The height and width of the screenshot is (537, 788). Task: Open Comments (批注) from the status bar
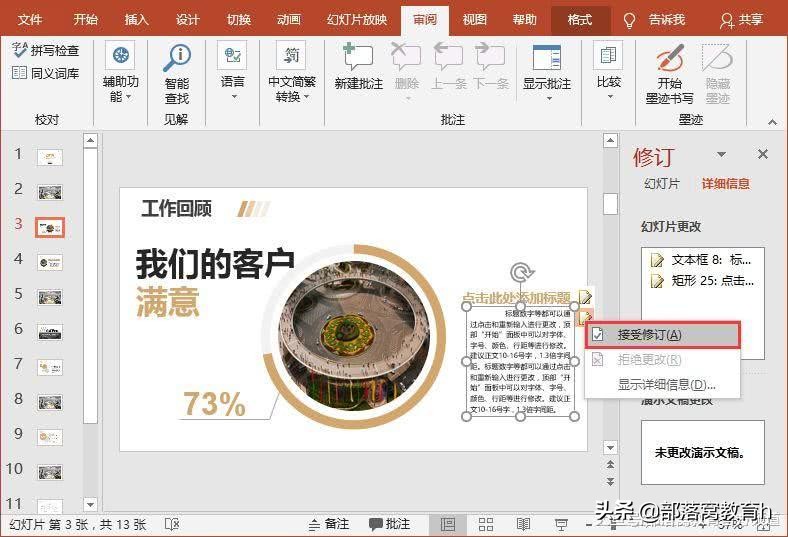click(389, 524)
